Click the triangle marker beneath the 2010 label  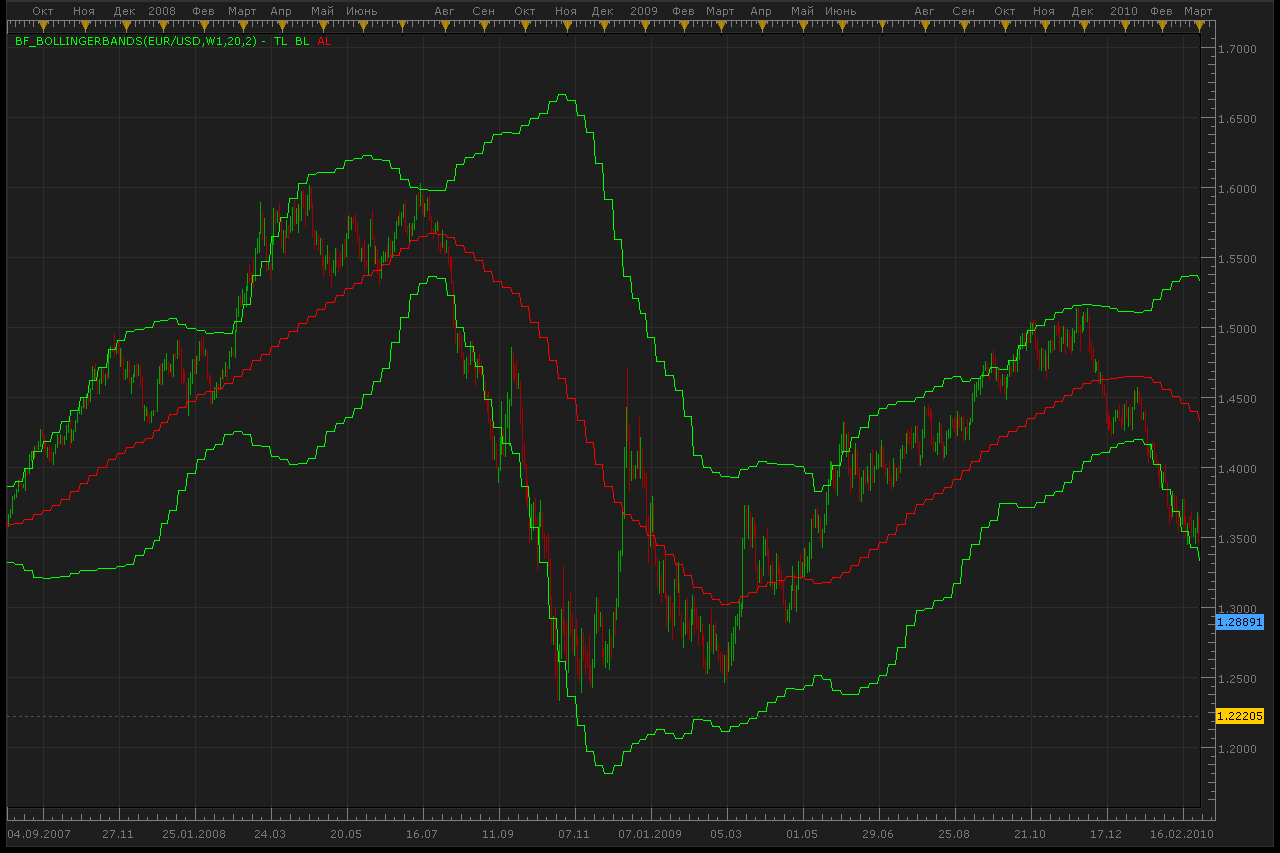click(1124, 28)
